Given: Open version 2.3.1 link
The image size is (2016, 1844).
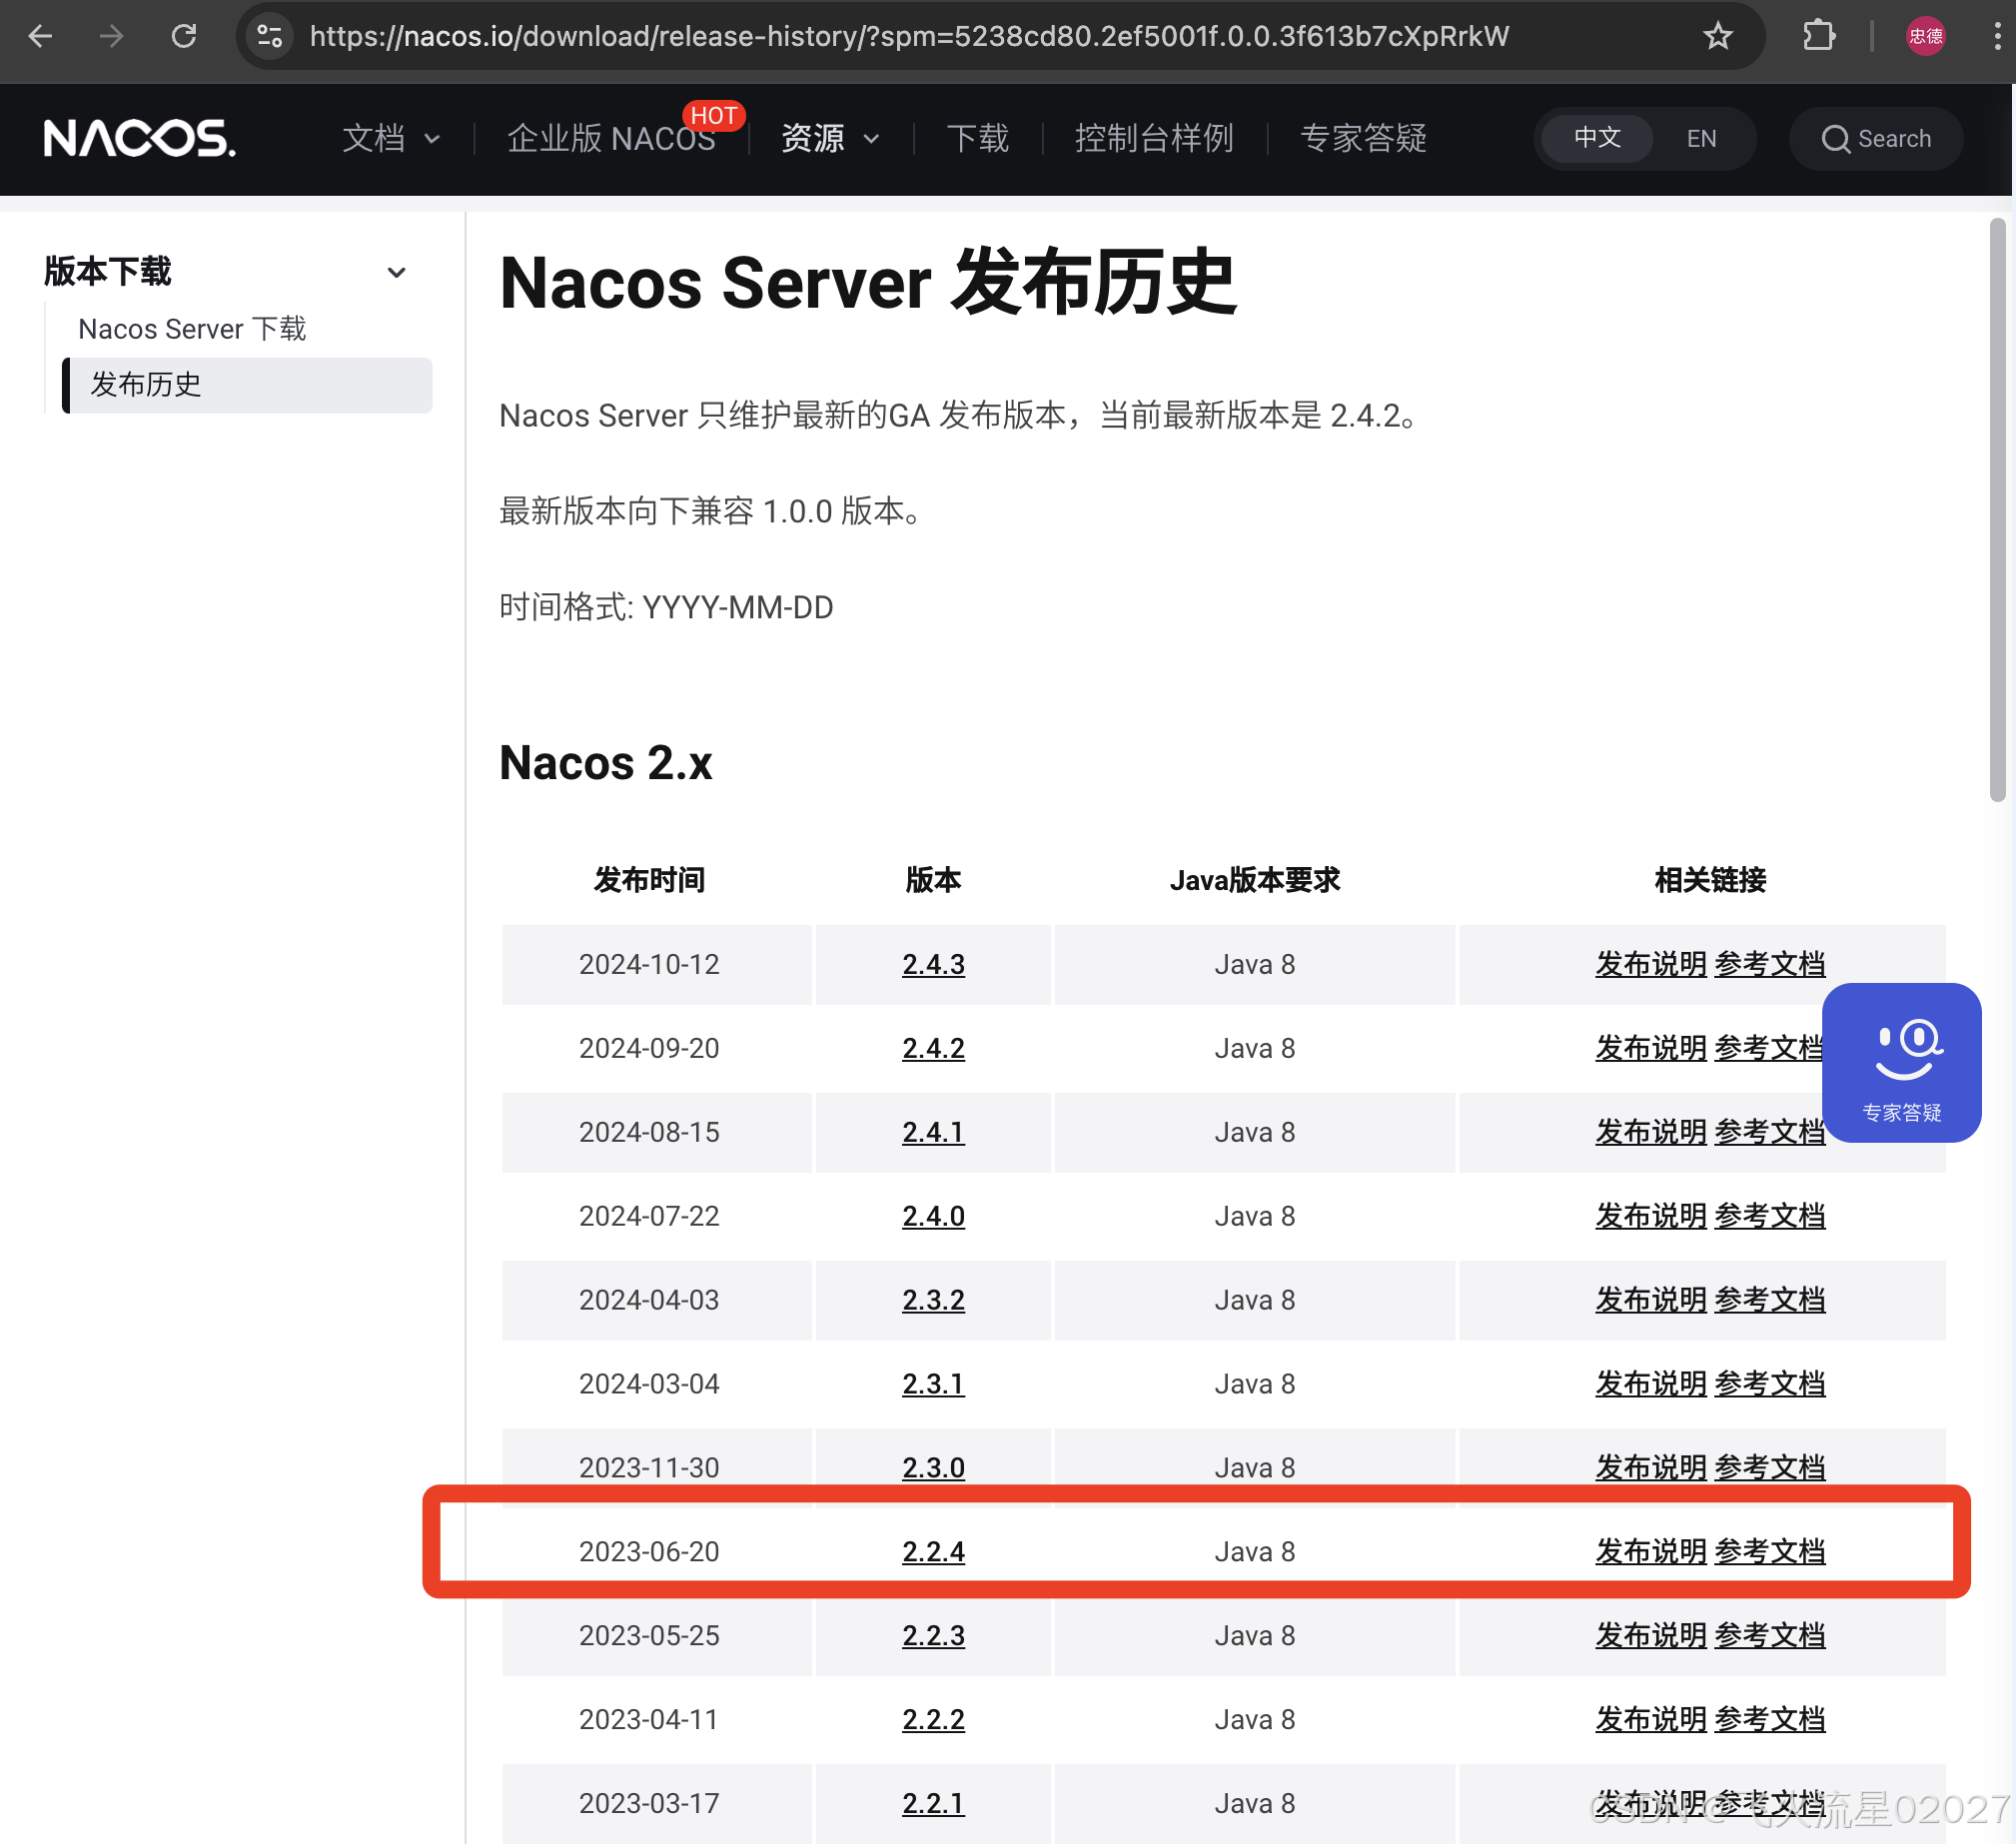Looking at the screenshot, I should 933,1384.
